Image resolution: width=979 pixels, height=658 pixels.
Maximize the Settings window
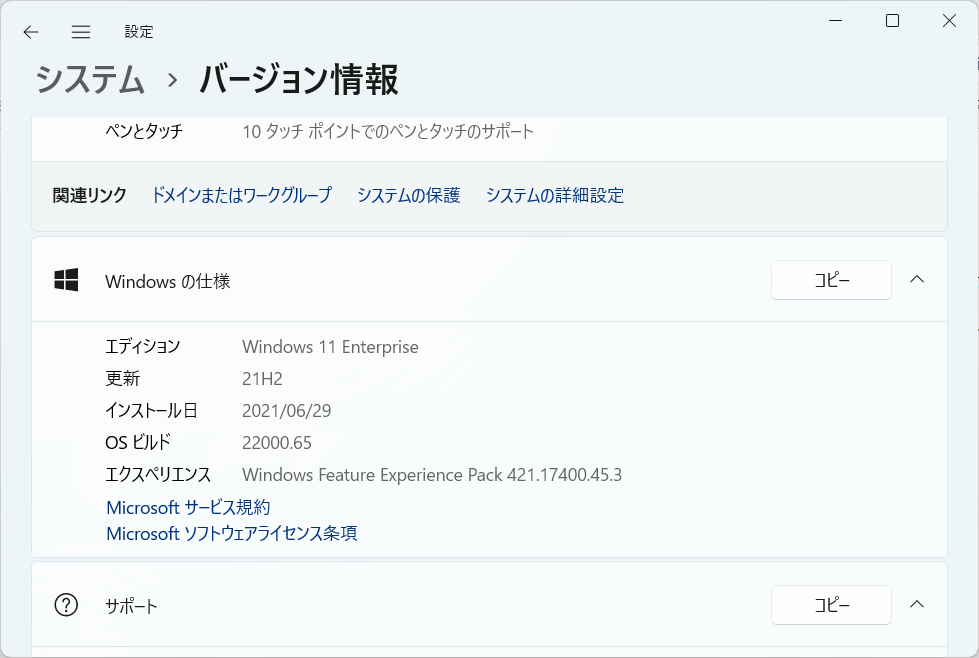point(892,21)
